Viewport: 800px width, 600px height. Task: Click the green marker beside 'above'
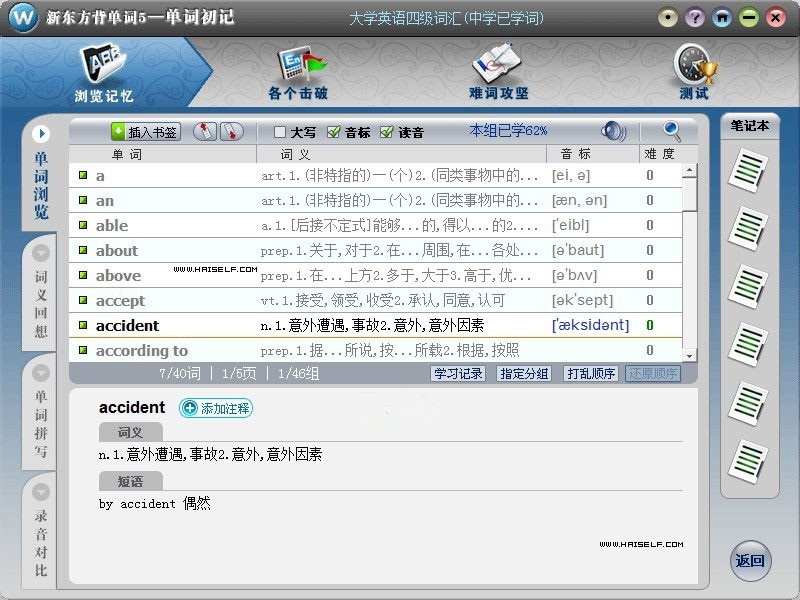(x=83, y=275)
